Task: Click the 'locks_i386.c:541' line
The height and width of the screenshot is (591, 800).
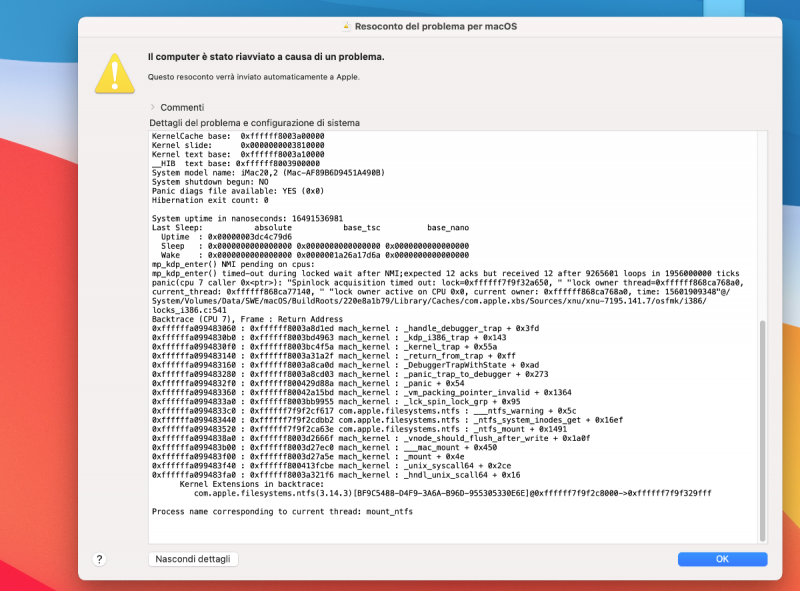Action: tap(189, 310)
